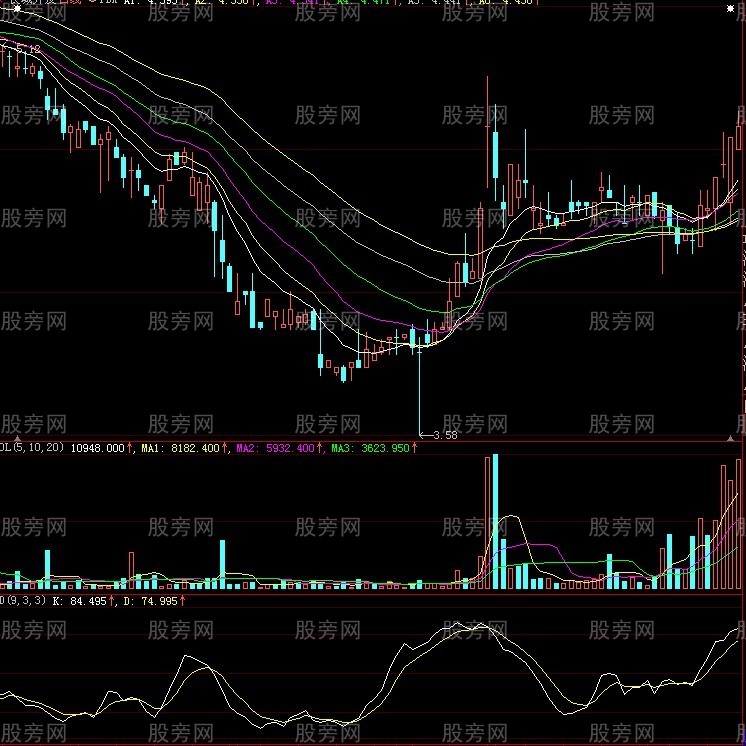Click the volume value 10948.000
The width and height of the screenshot is (746, 746).
(x=98, y=448)
